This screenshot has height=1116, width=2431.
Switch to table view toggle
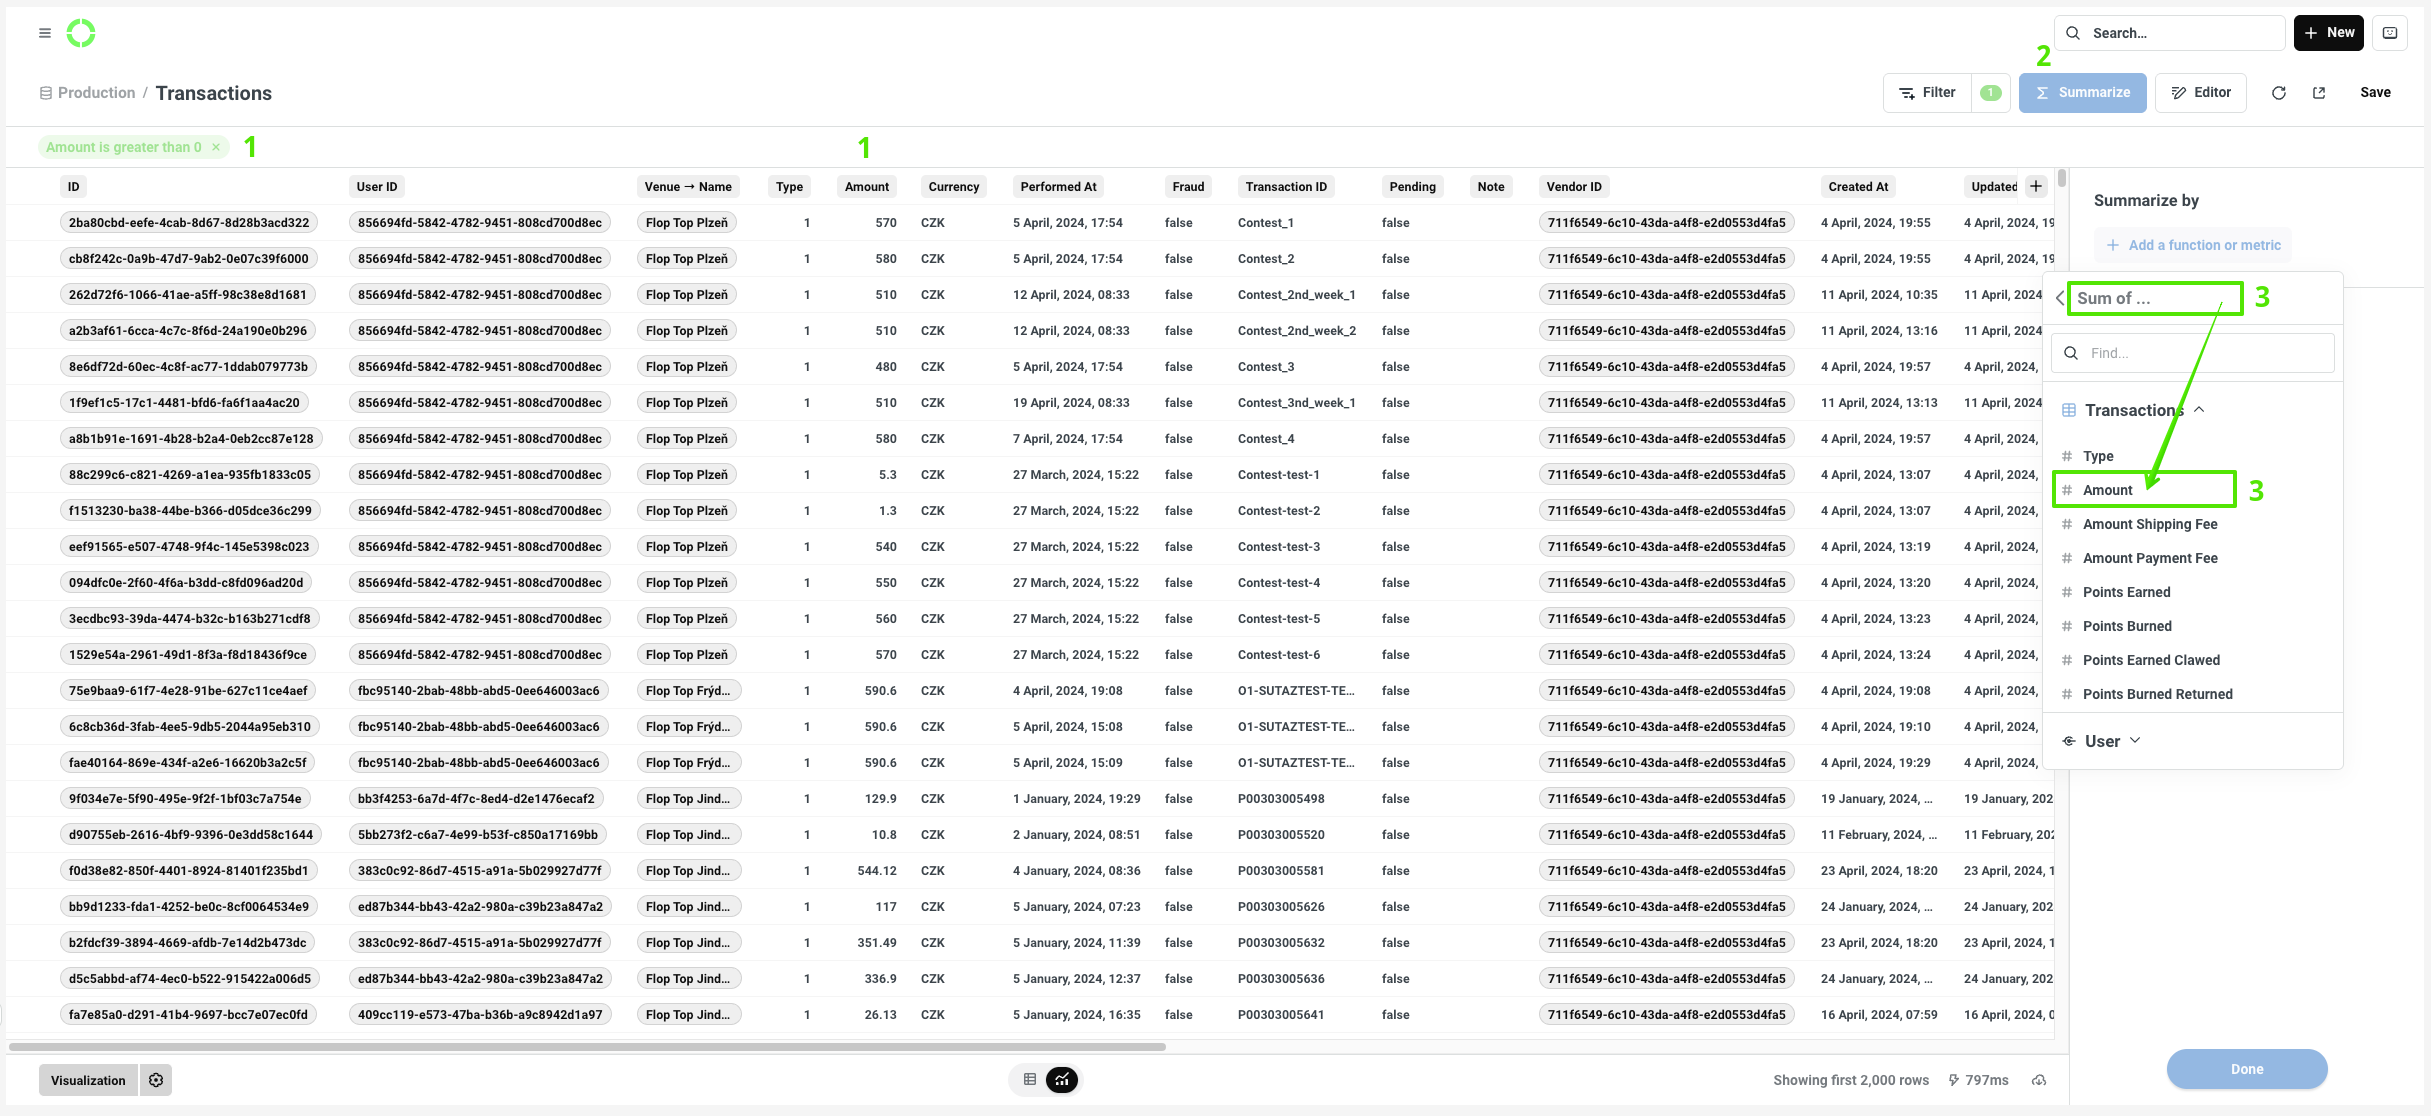pos(1029,1079)
